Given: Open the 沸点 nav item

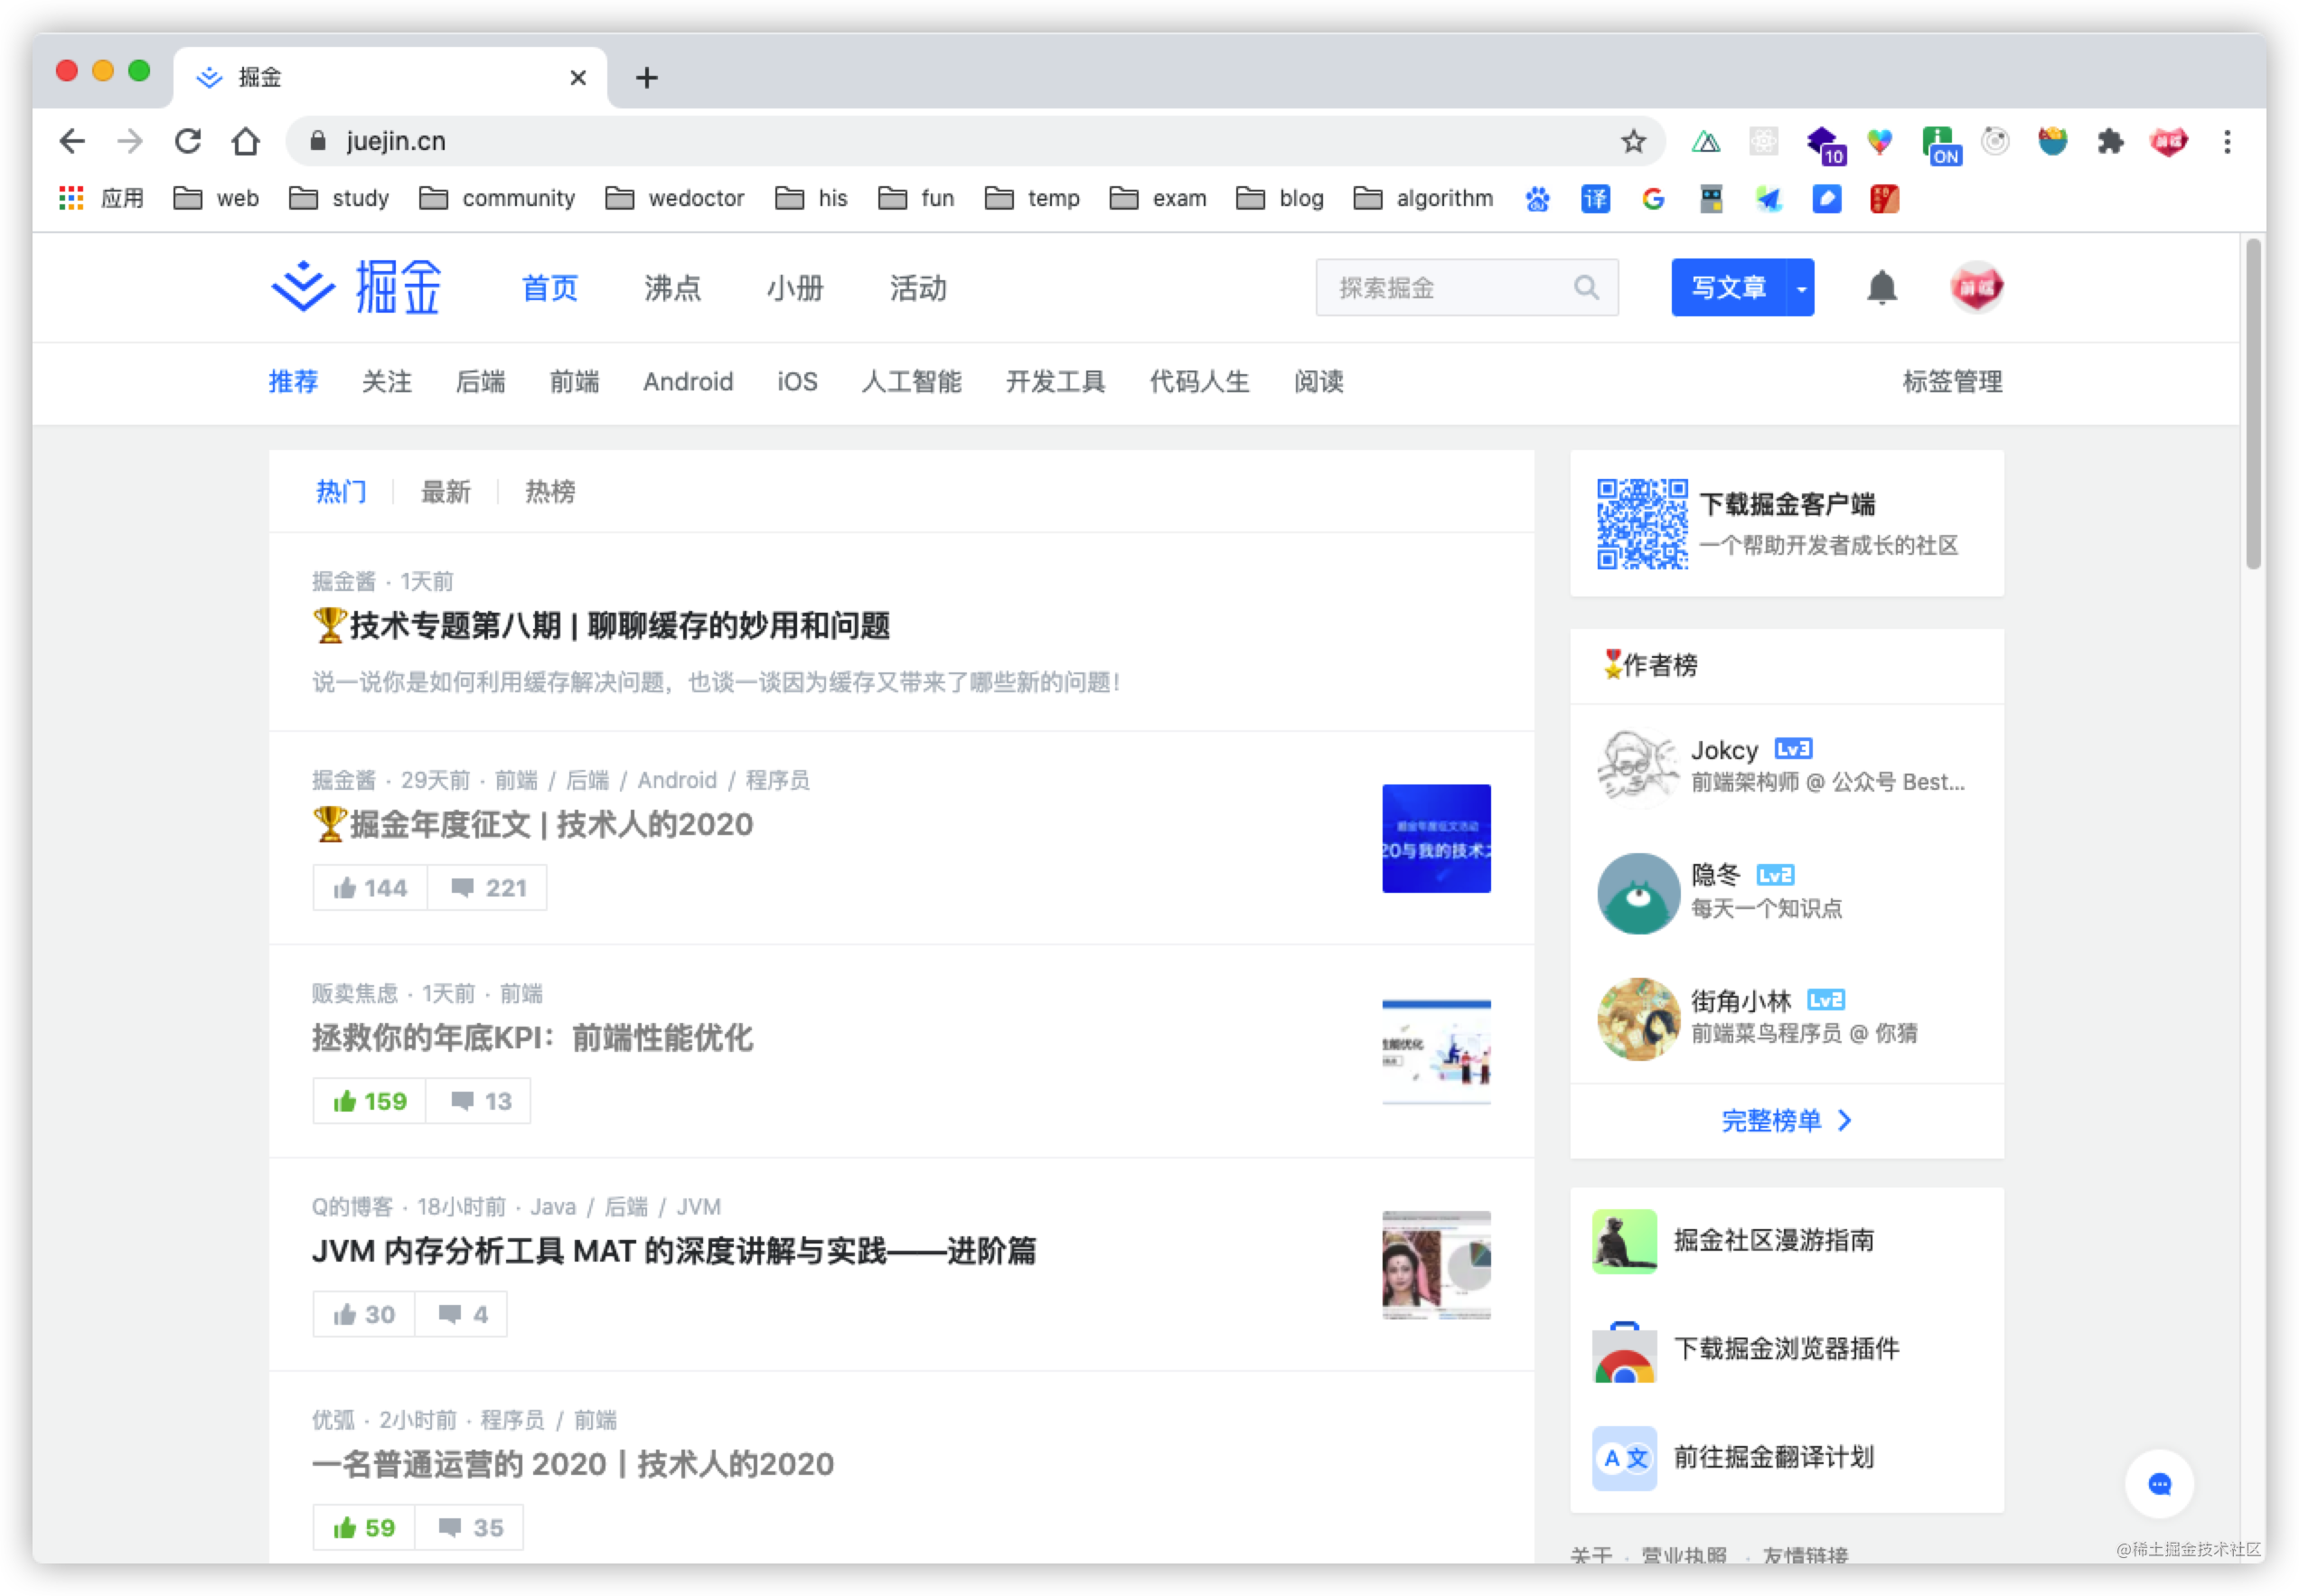Looking at the screenshot, I should pyautogui.click(x=672, y=288).
